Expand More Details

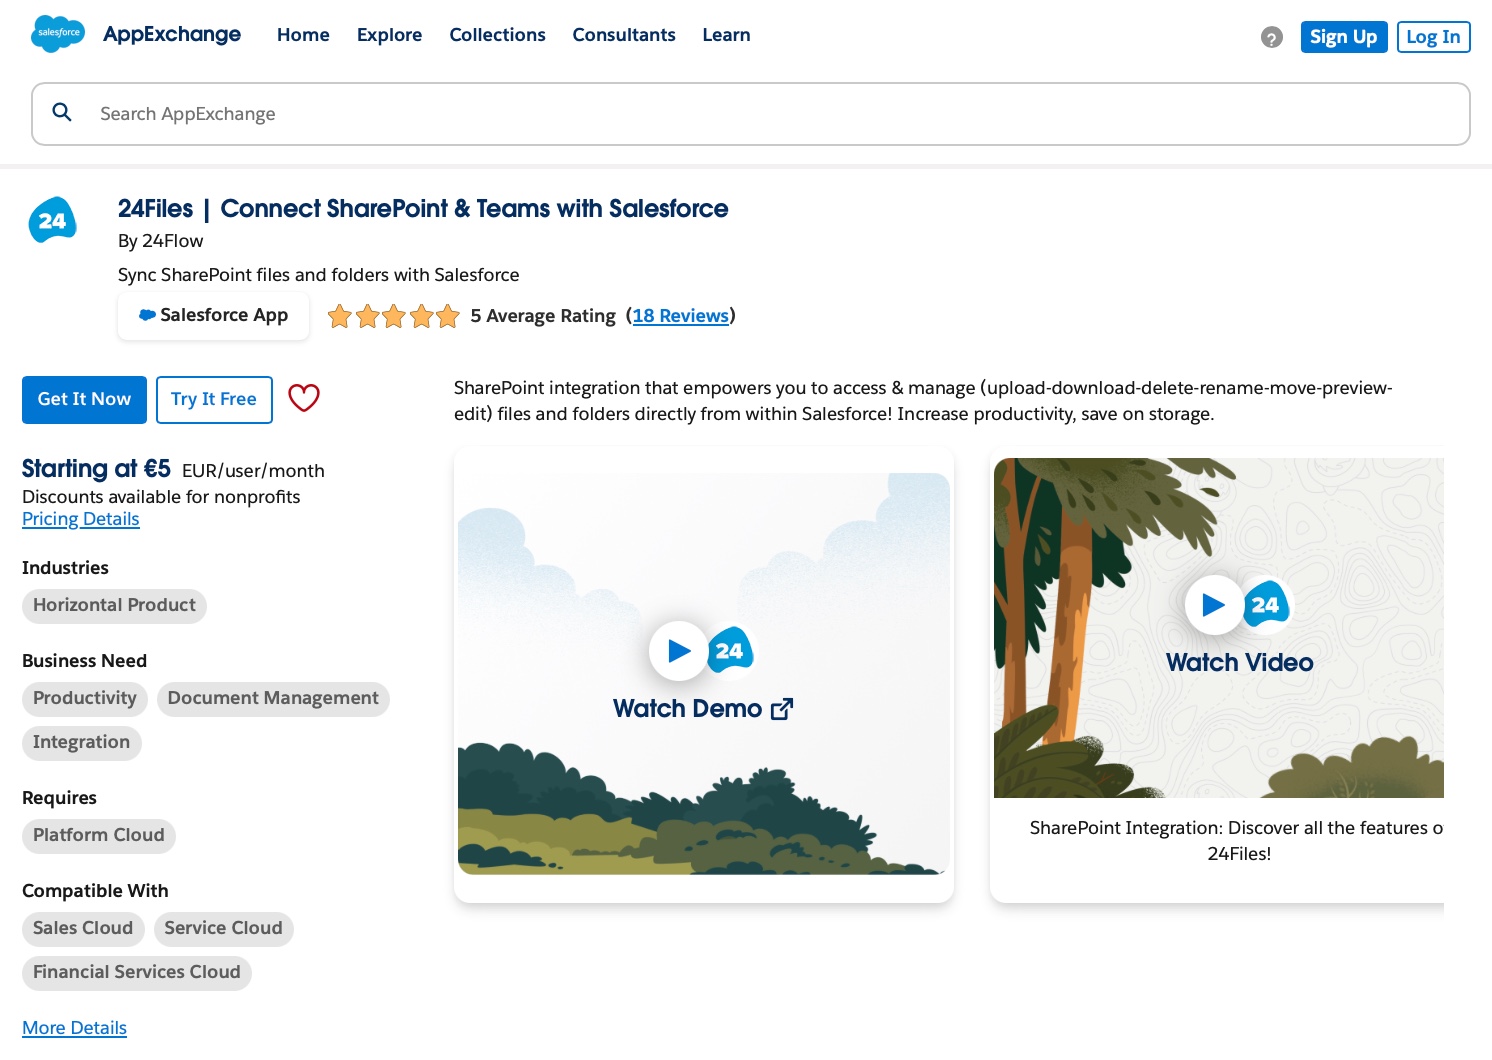(74, 1028)
